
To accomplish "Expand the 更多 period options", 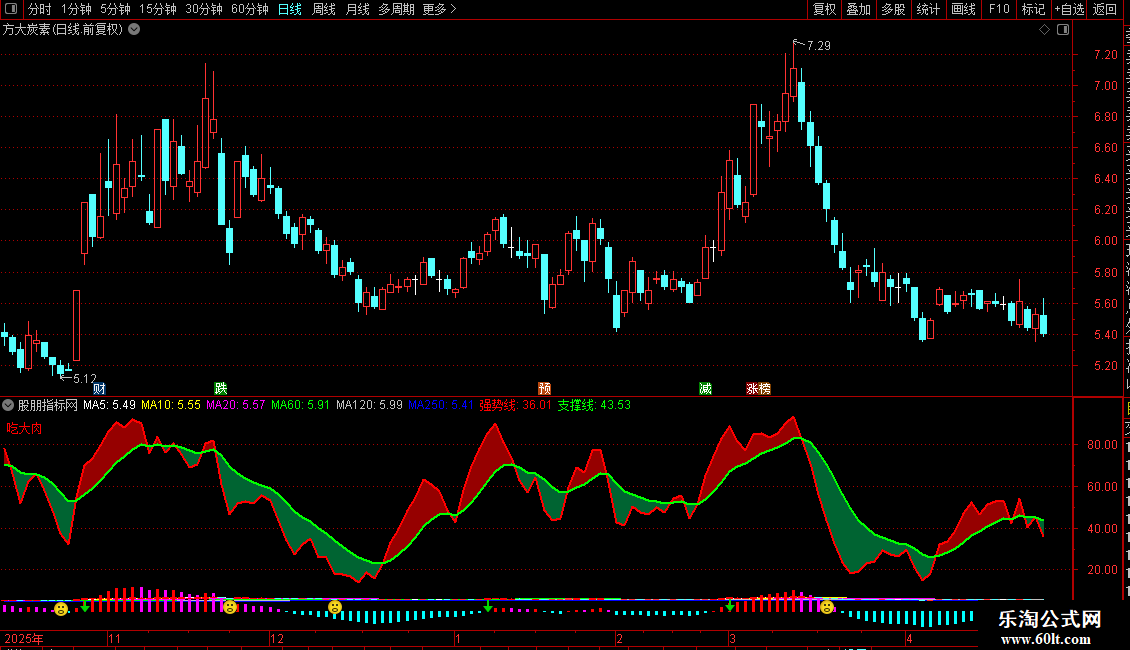I will click(x=440, y=9).
